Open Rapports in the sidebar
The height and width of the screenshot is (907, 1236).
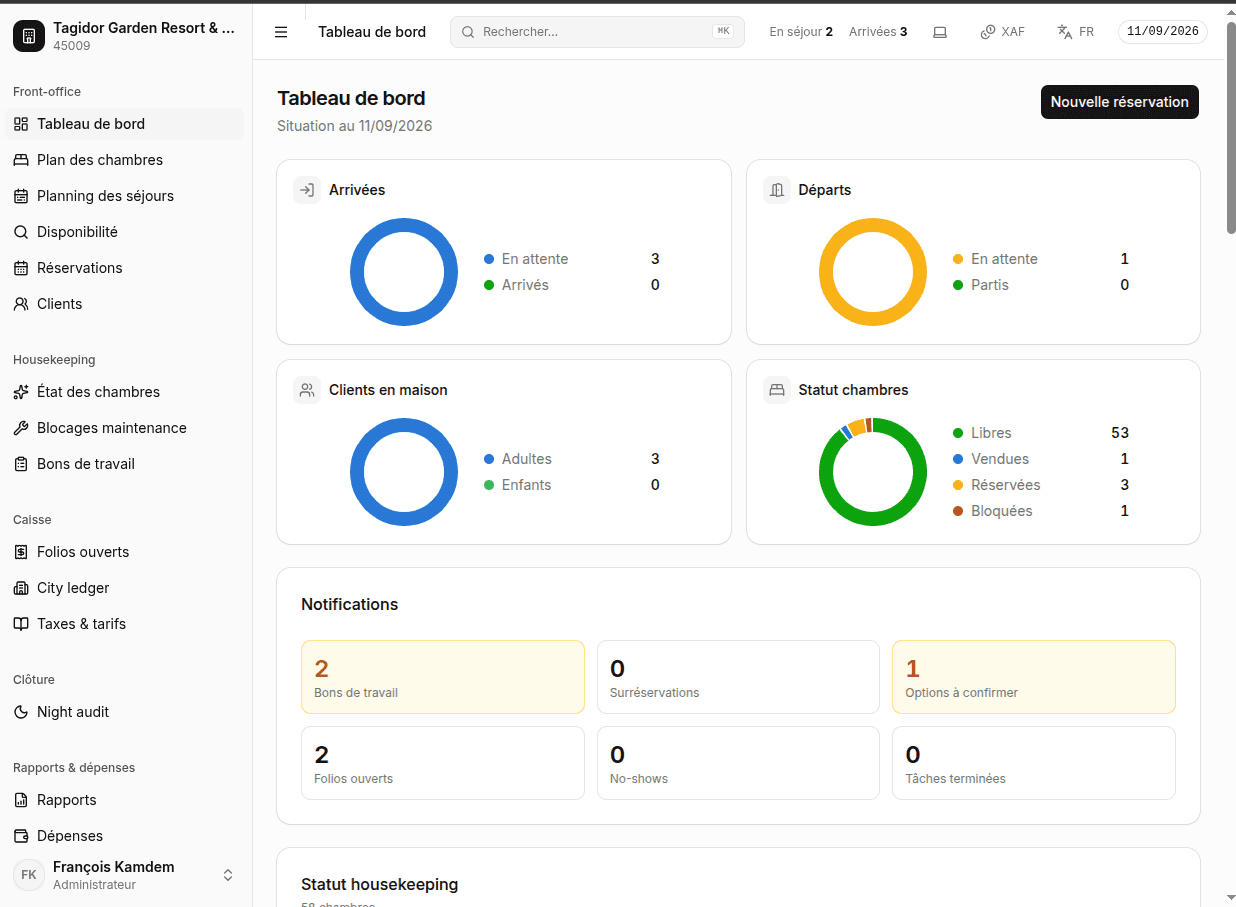(x=125, y=800)
